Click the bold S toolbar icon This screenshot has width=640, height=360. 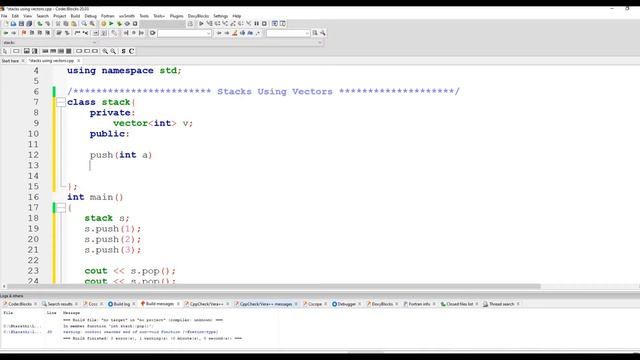click(123, 51)
